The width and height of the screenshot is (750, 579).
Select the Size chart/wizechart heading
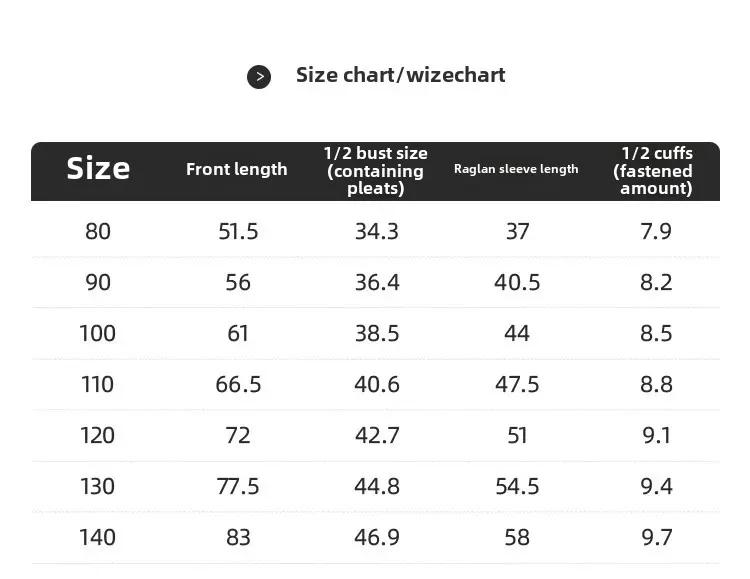point(400,75)
